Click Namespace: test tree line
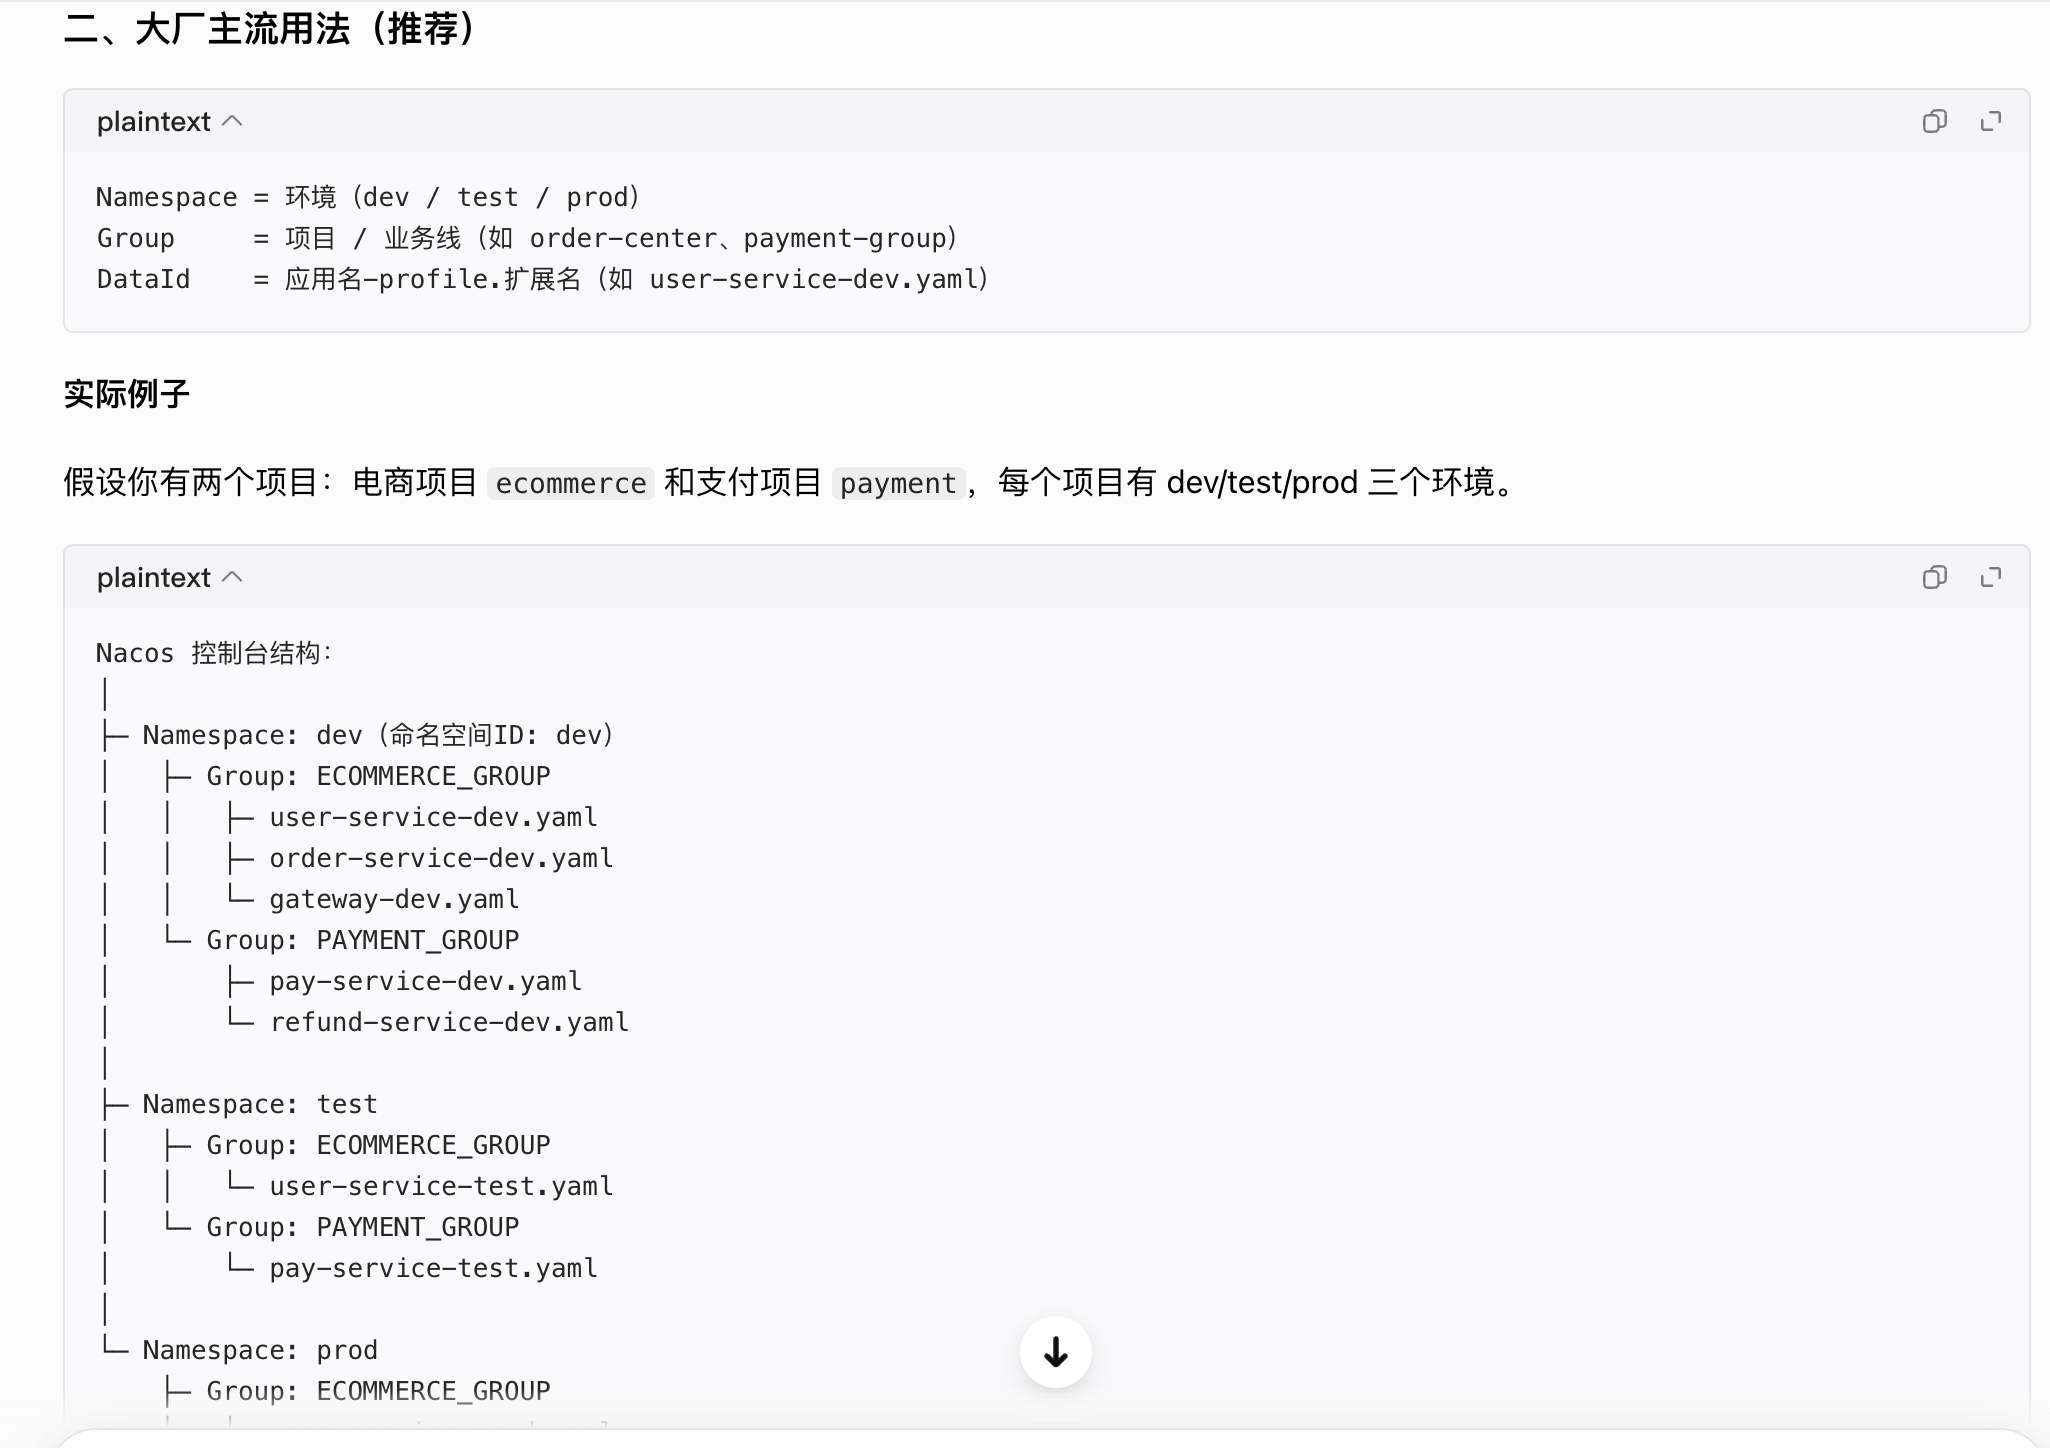Image resolution: width=2050 pixels, height=1448 pixels. pos(260,1104)
